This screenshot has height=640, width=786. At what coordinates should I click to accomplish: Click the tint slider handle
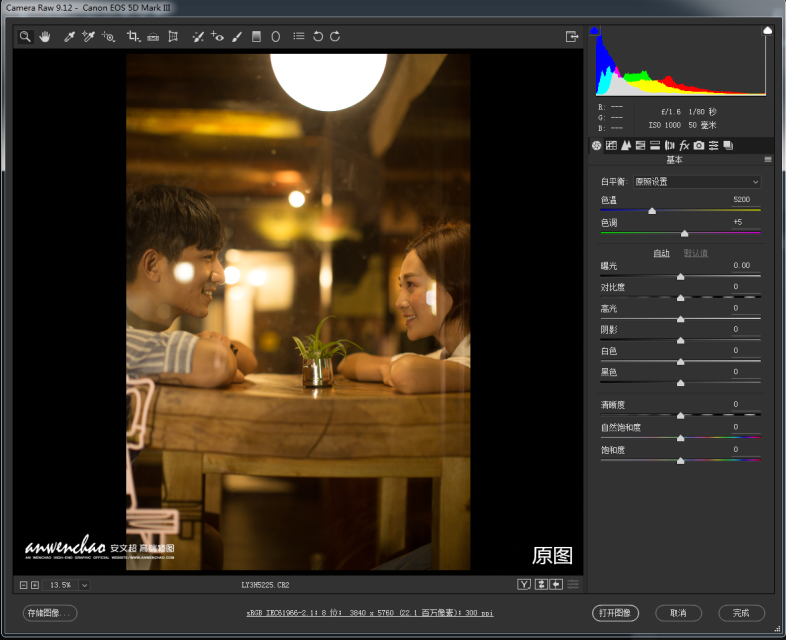coord(684,234)
